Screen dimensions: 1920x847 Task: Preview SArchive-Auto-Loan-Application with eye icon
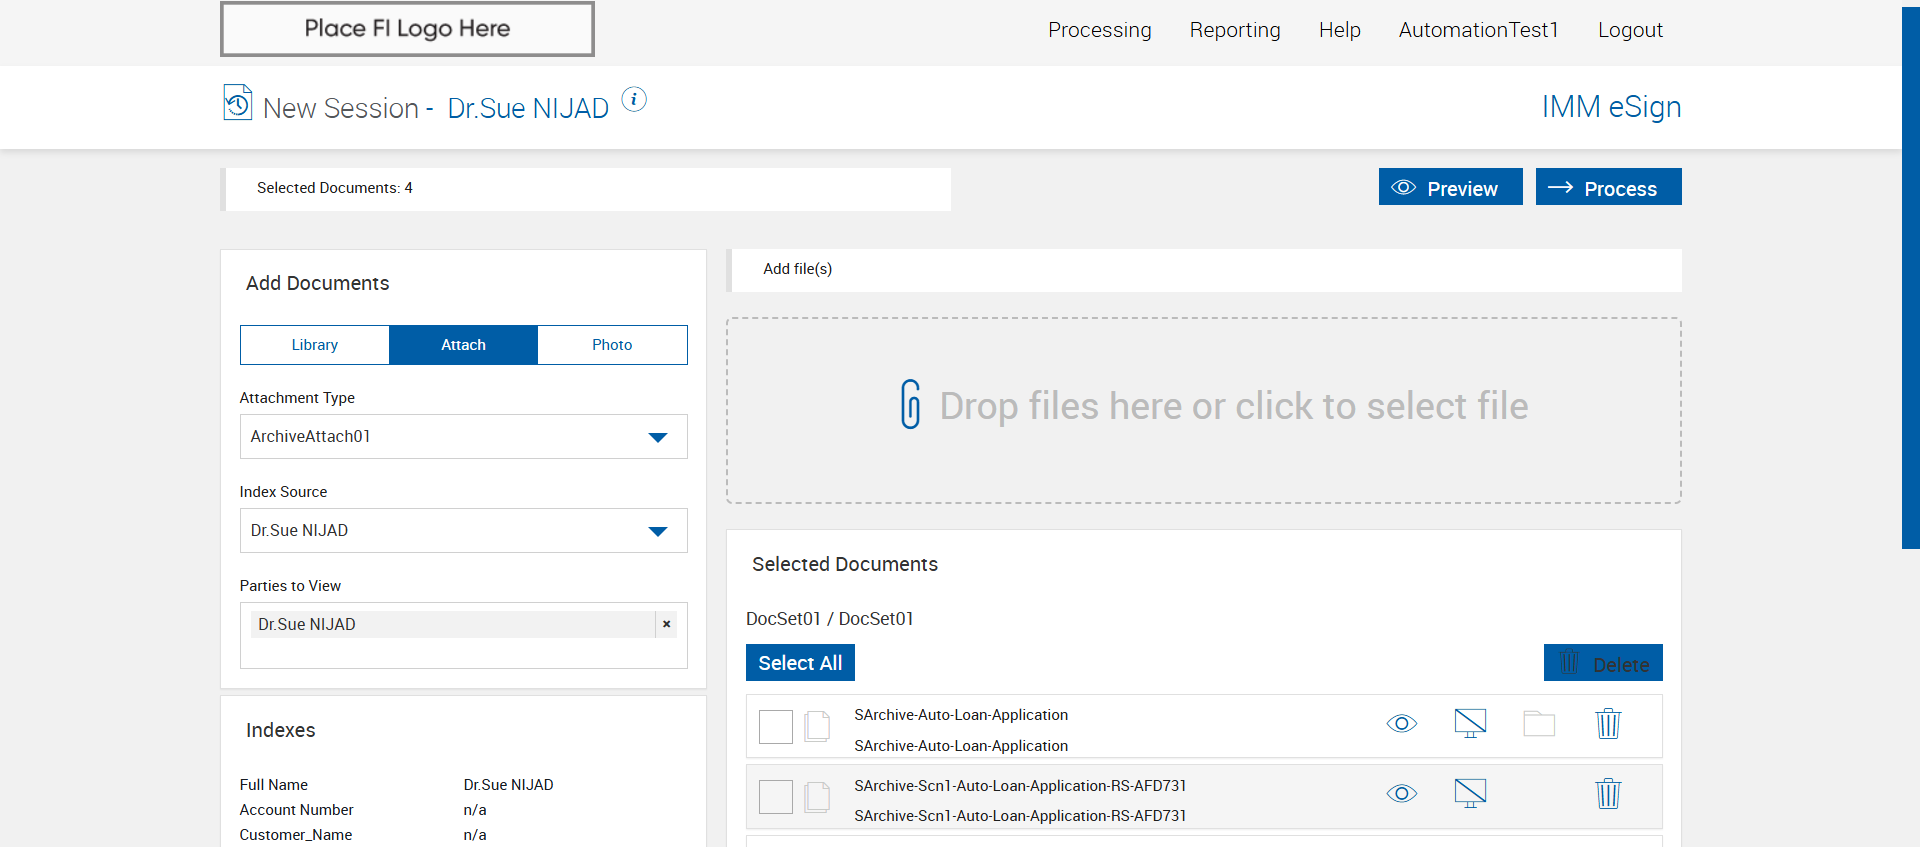(1402, 723)
